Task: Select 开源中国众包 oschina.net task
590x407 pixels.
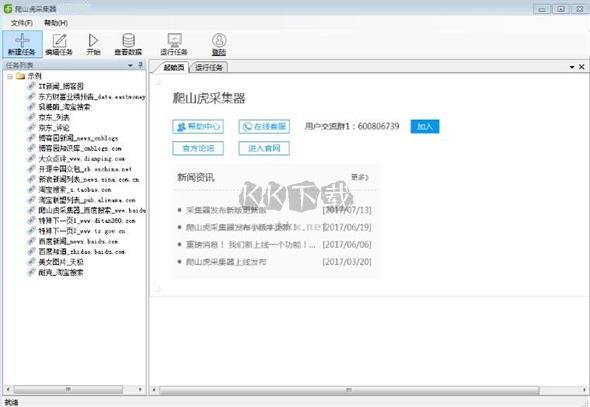Action: click(x=85, y=169)
